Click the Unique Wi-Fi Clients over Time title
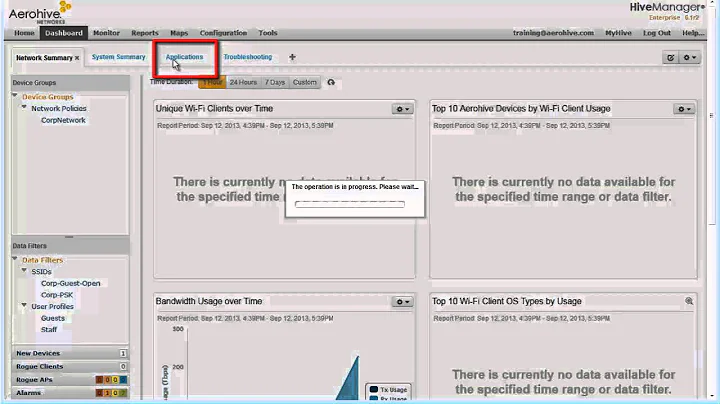 point(214,109)
